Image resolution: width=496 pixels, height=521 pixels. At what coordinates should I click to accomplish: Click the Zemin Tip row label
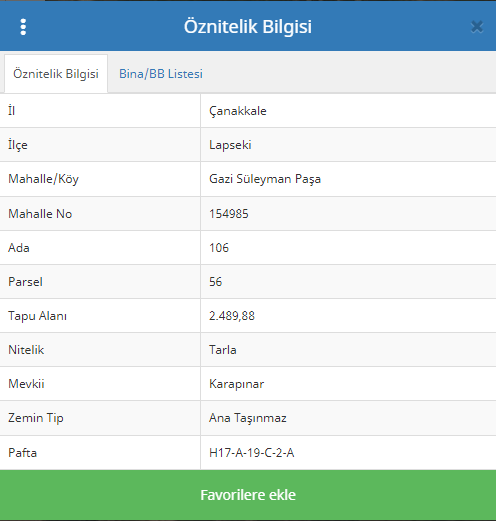coord(36,418)
